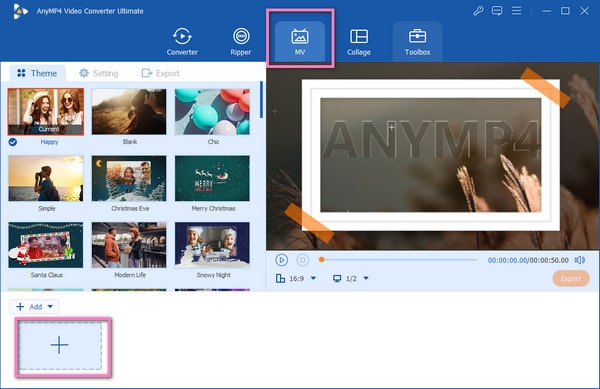This screenshot has width=600, height=389.
Task: Click the orange Export button
Action: [x=571, y=279]
